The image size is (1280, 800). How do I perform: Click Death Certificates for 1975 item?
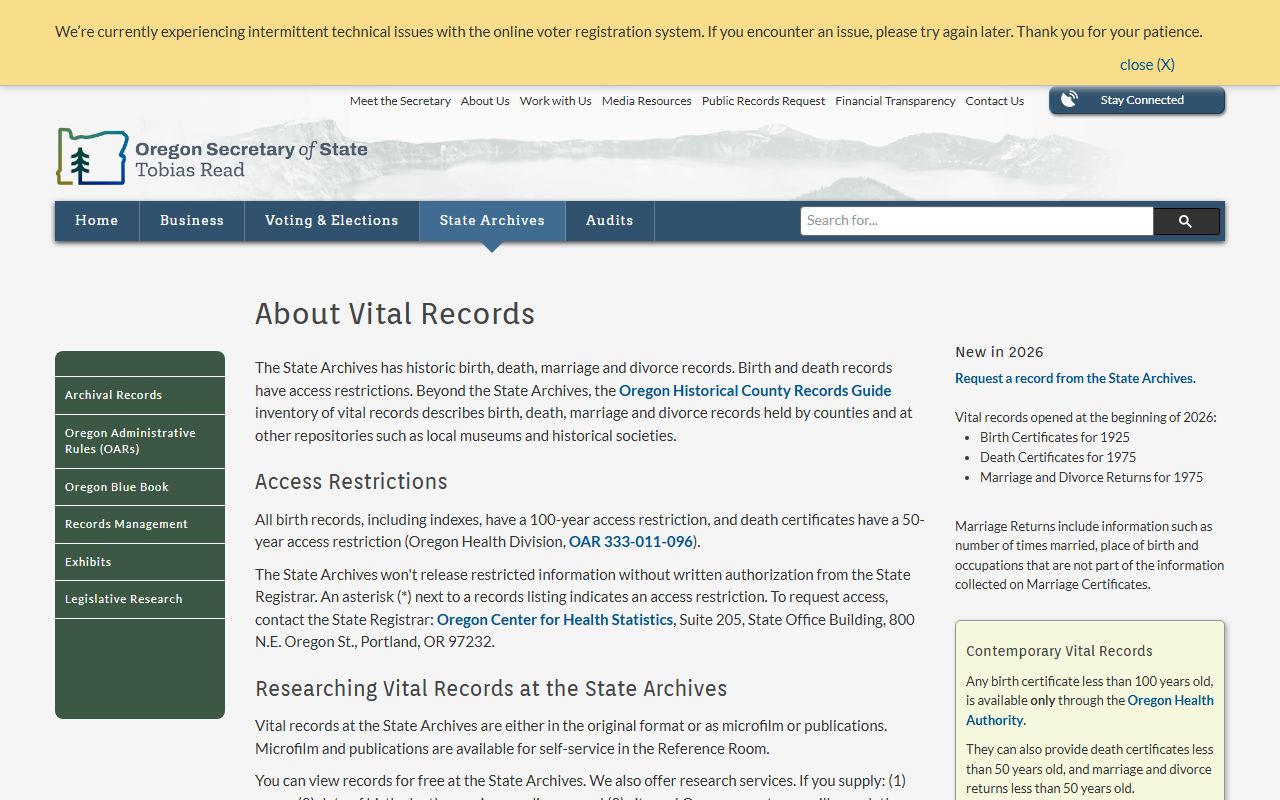click(x=1058, y=457)
